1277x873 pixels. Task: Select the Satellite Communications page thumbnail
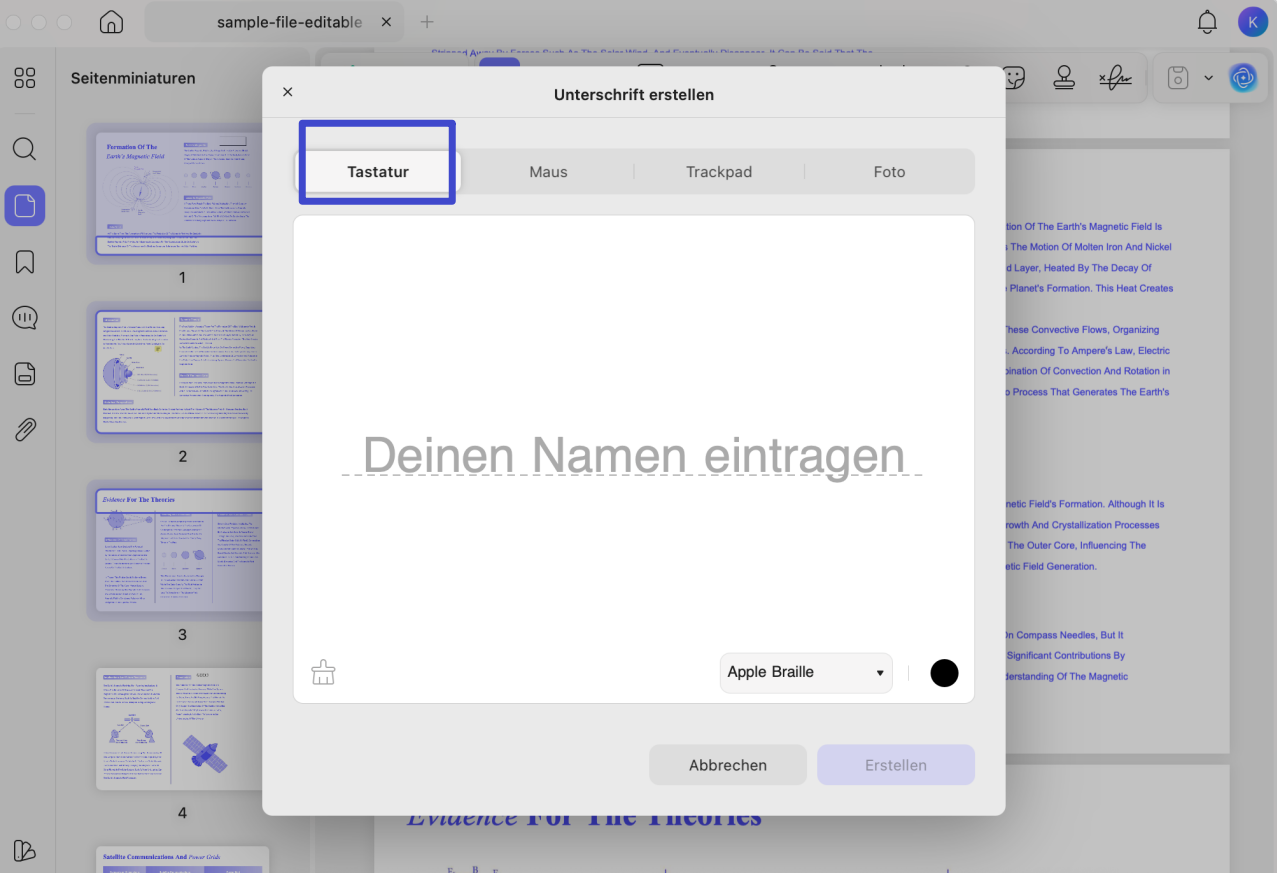pos(183,859)
